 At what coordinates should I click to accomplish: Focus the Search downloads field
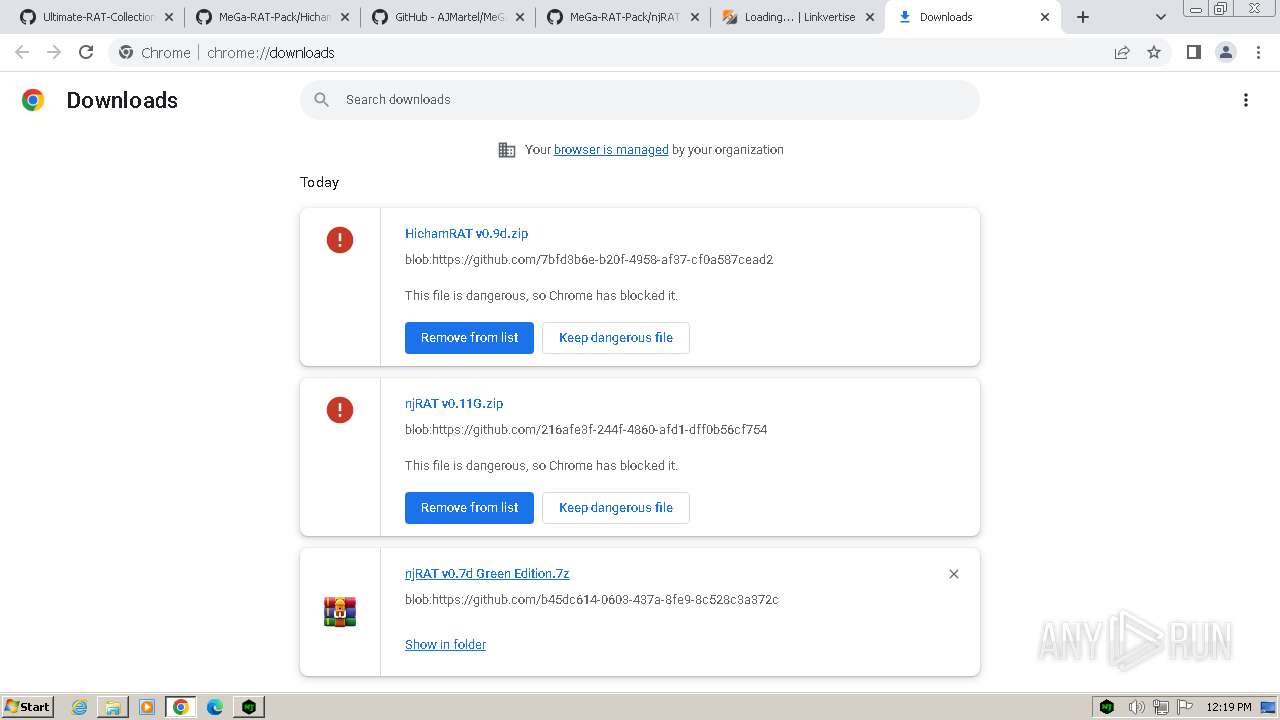coord(640,100)
